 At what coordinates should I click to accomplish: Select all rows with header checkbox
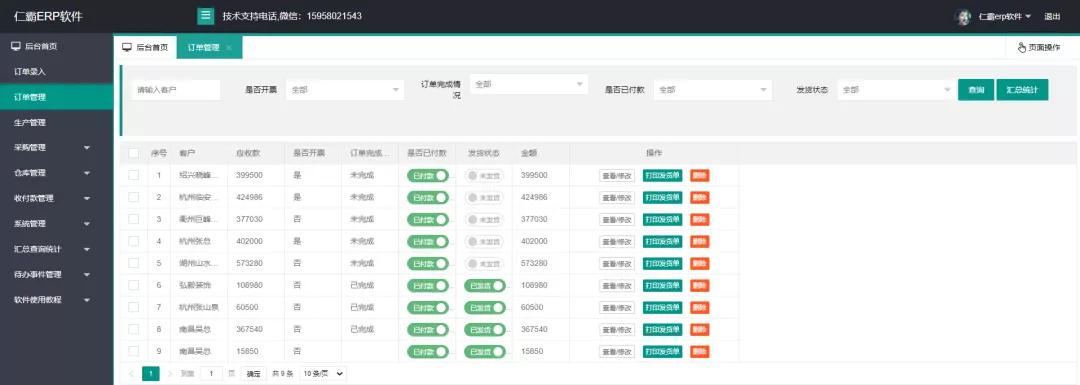point(134,153)
